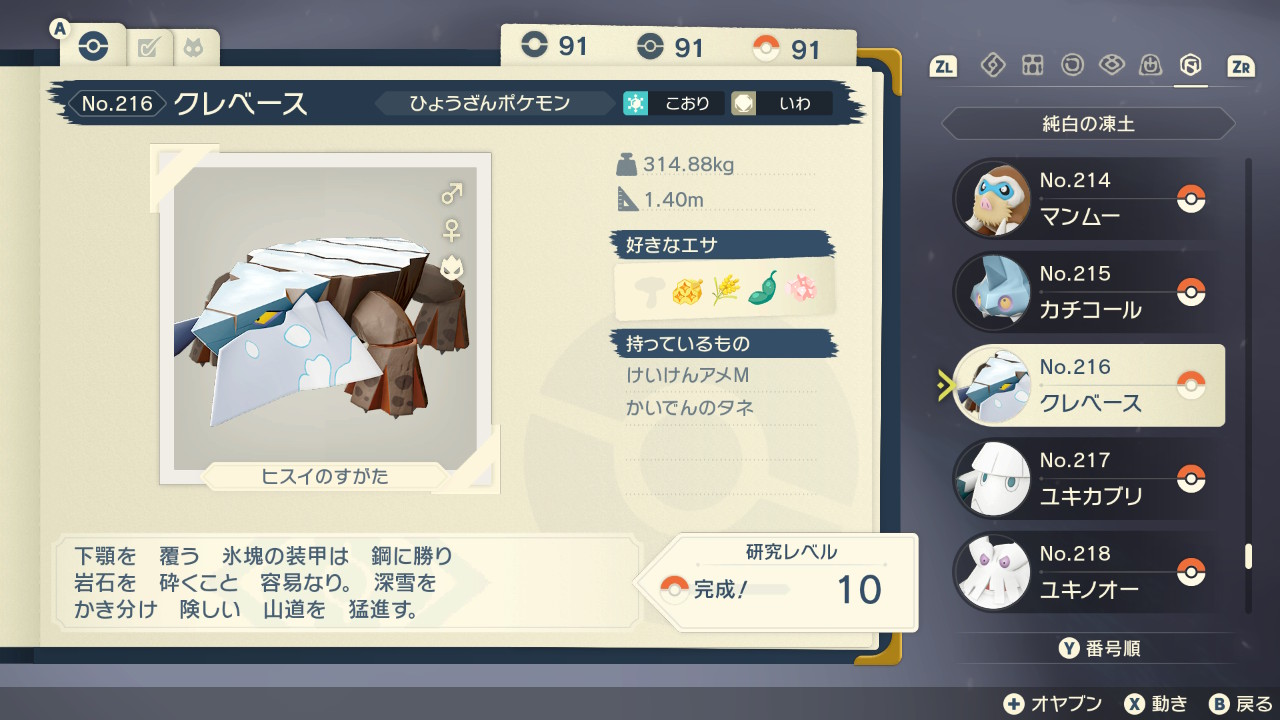Click the honey cake food icon
This screenshot has width=1280, height=720.
[686, 290]
